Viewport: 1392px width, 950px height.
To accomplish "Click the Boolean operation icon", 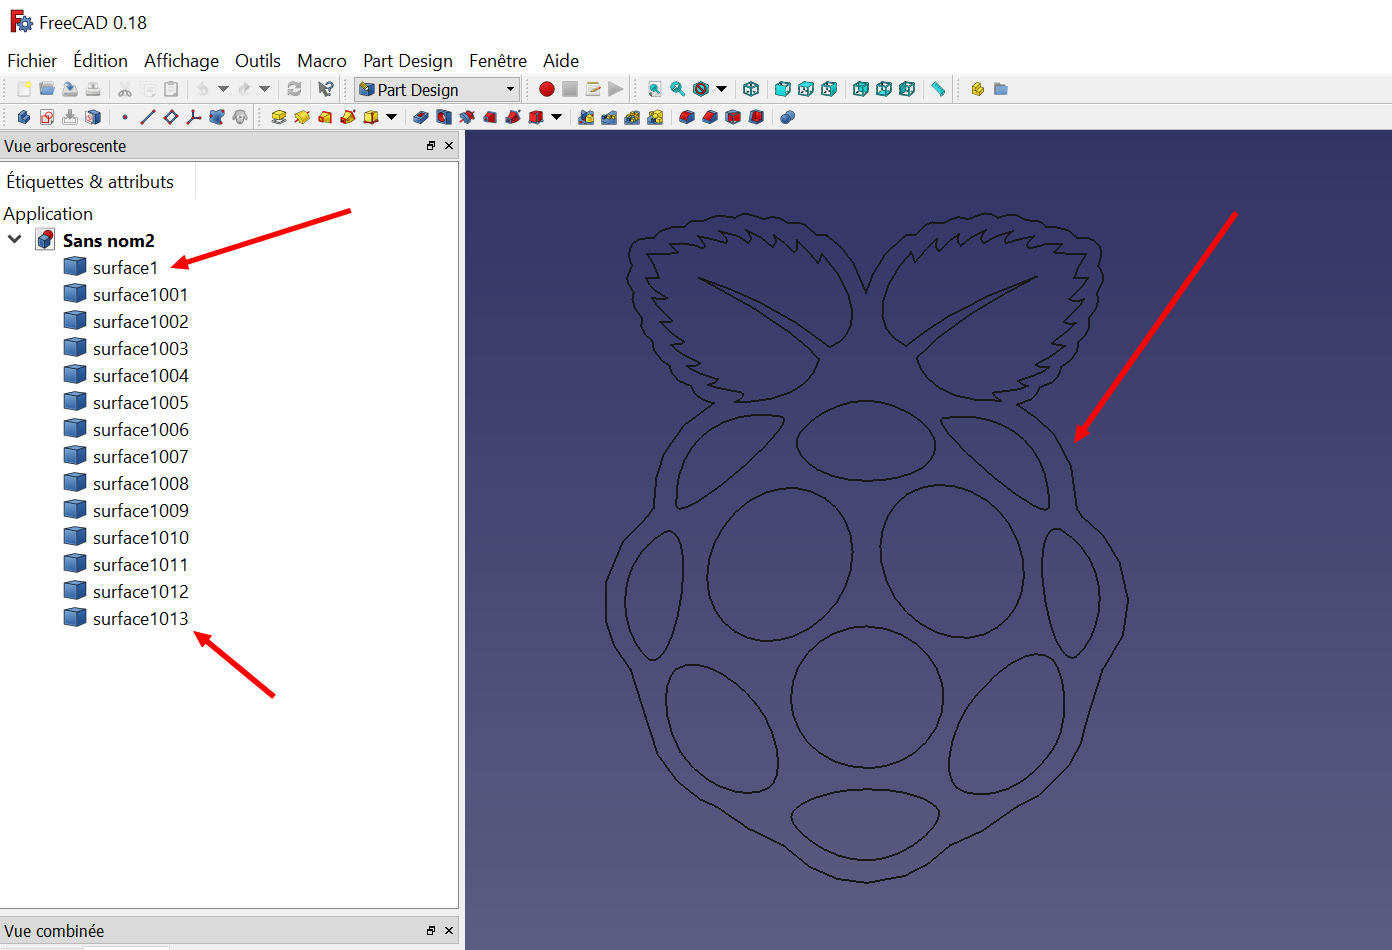I will [x=788, y=117].
